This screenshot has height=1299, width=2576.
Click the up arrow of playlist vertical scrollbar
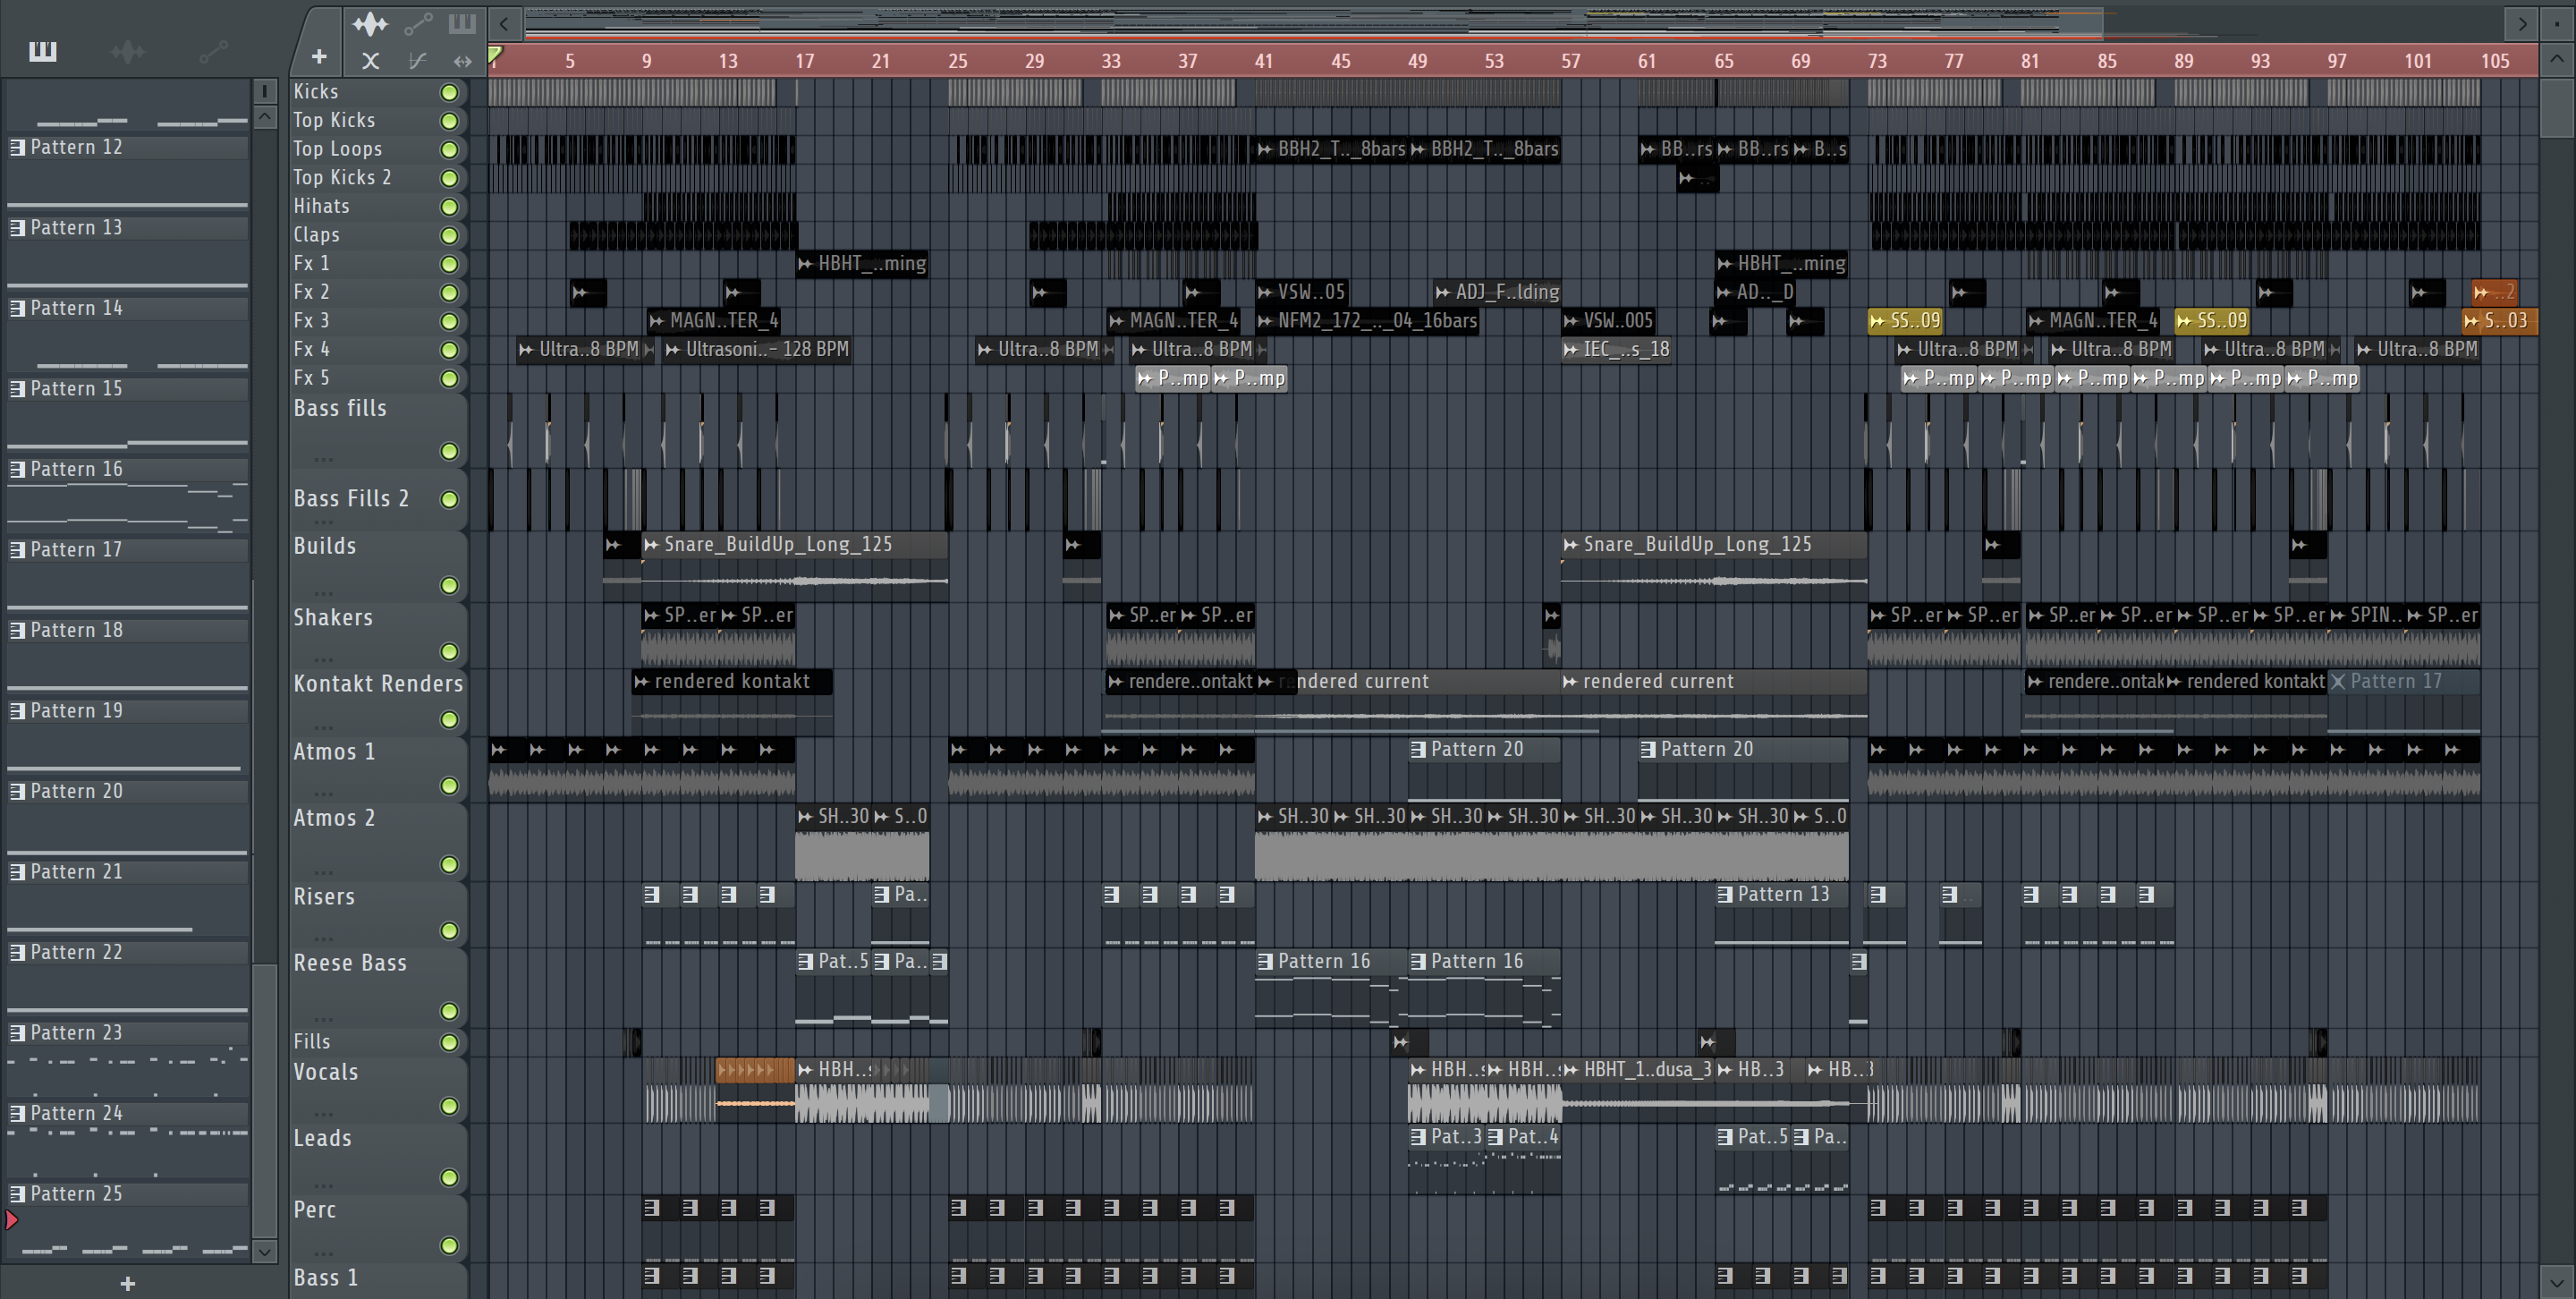point(2558,58)
